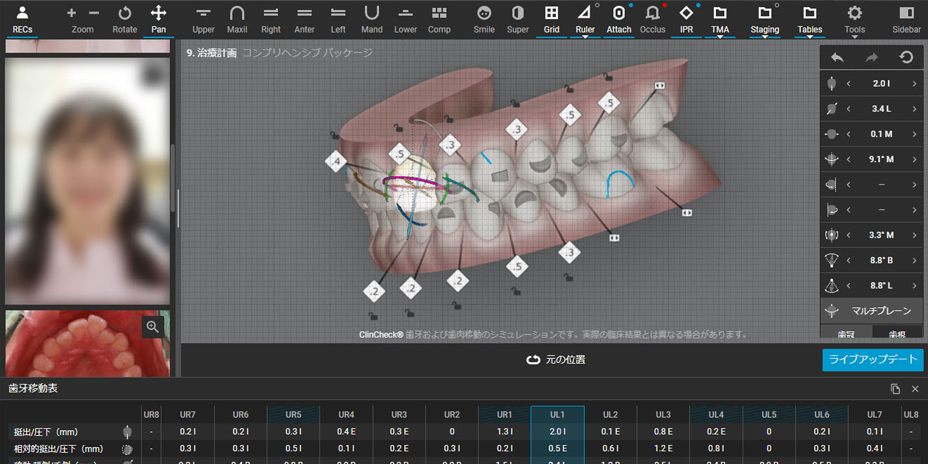Screen dimensions: 928x464
Task: Toggle the Superimposition (Super) view
Action: 517,19
